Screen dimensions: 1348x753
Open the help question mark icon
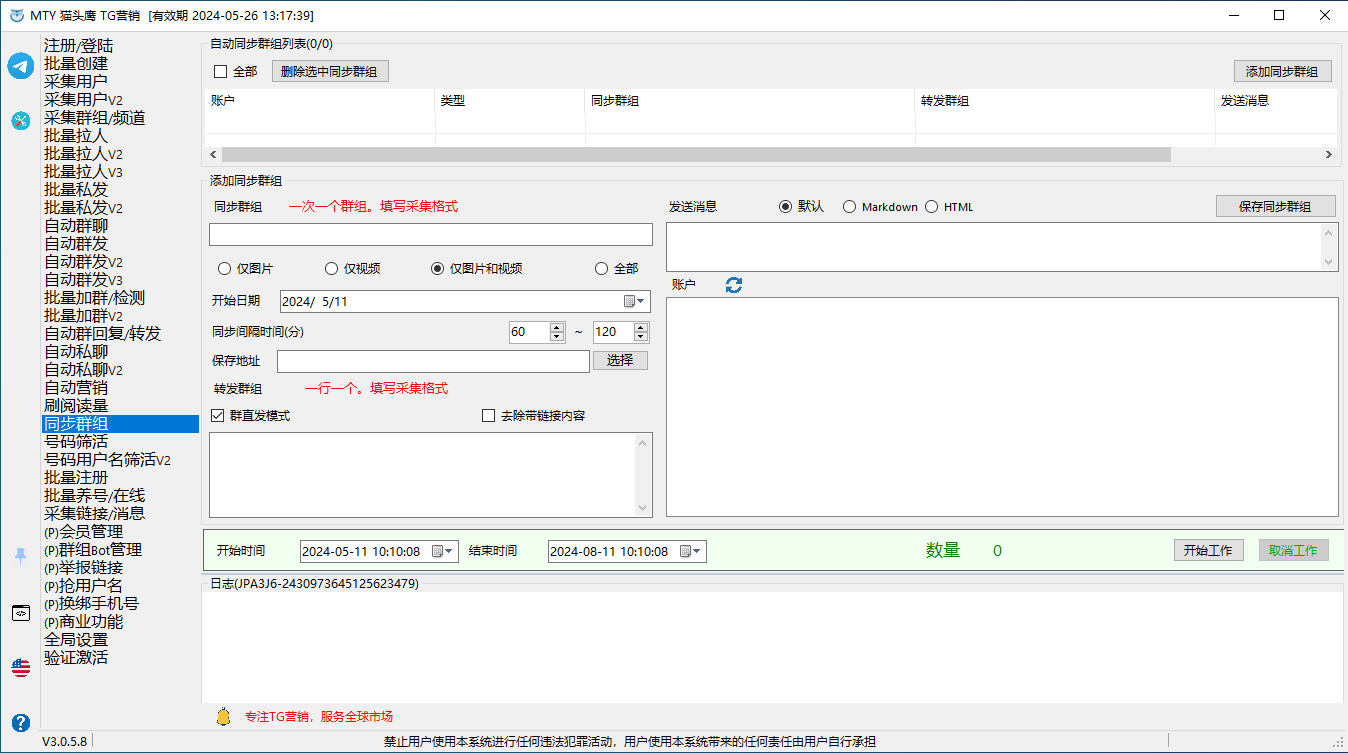21,722
